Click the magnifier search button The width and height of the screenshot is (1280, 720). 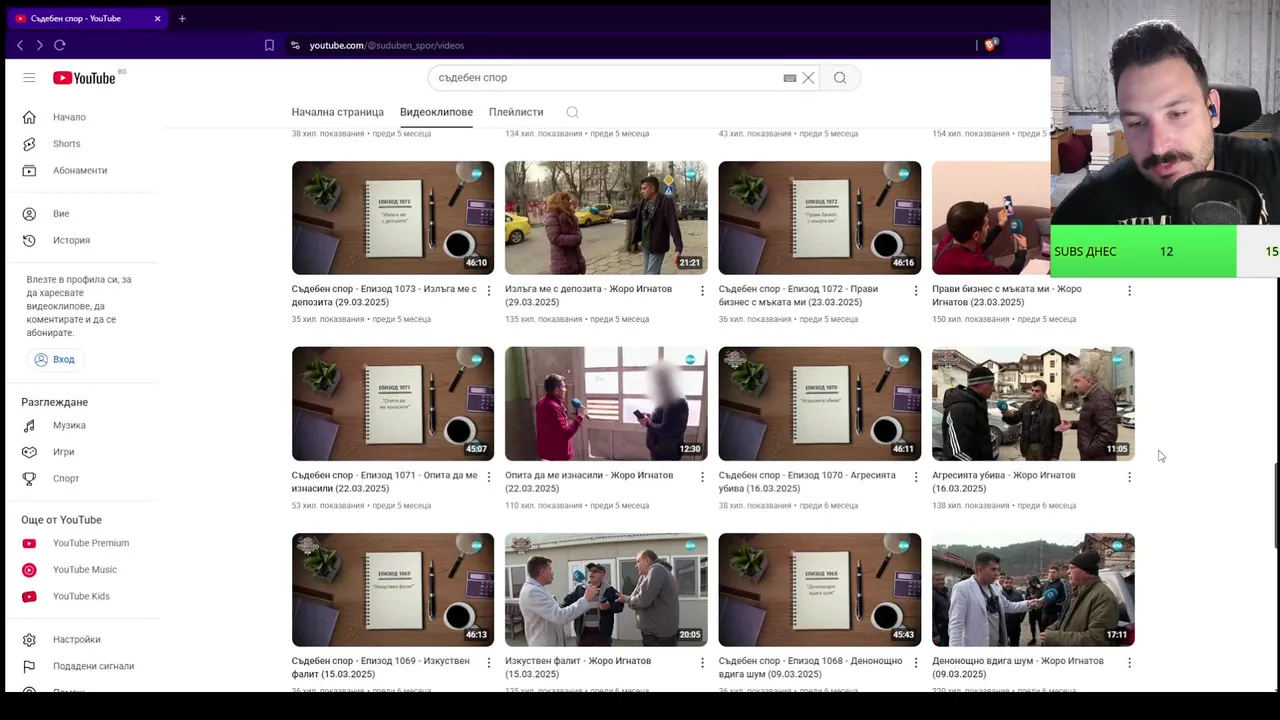[x=840, y=78]
